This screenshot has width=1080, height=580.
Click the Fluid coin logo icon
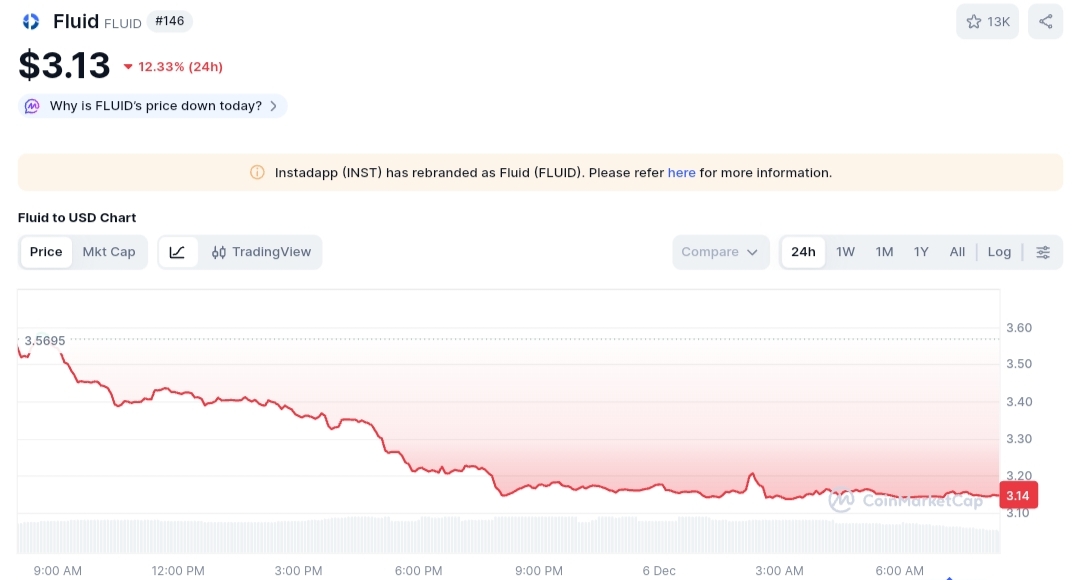tap(30, 22)
